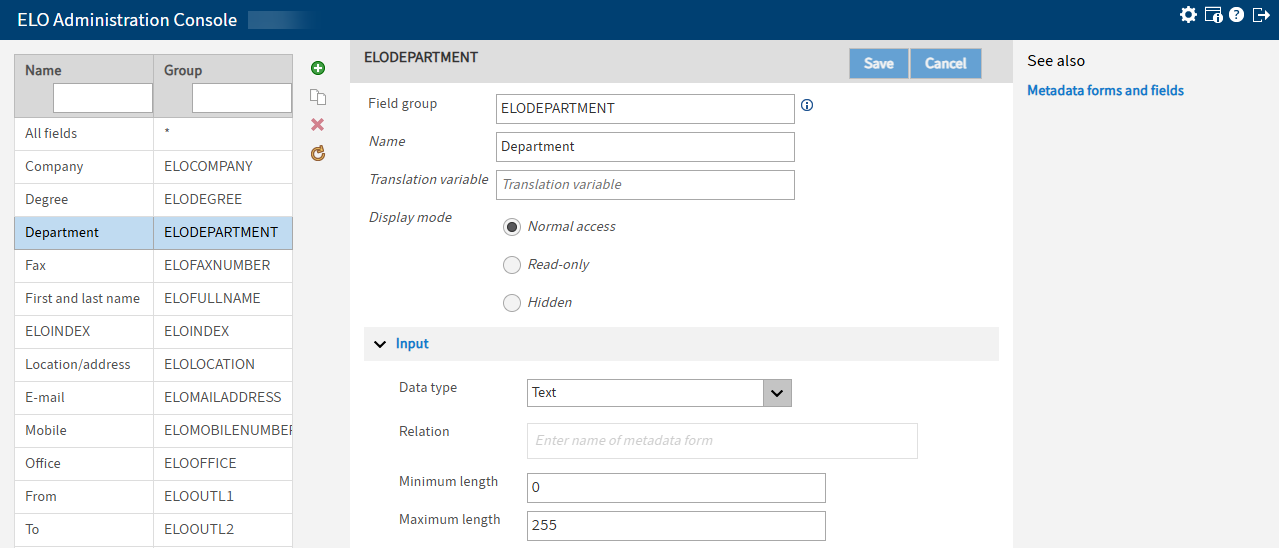Select the ELOINDEX name cell

pyautogui.click(x=83, y=332)
